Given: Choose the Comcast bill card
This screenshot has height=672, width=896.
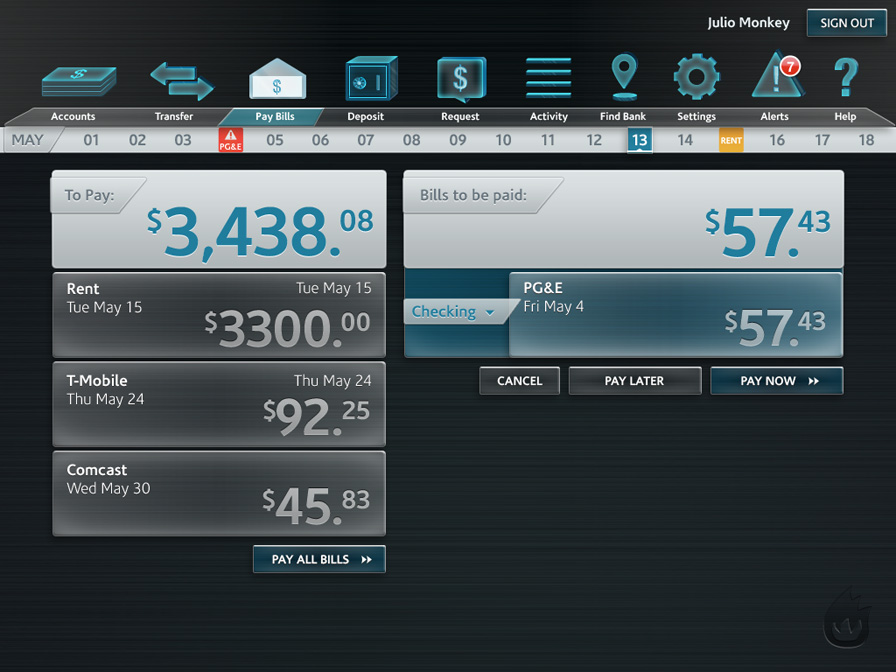Looking at the screenshot, I should point(218,493).
